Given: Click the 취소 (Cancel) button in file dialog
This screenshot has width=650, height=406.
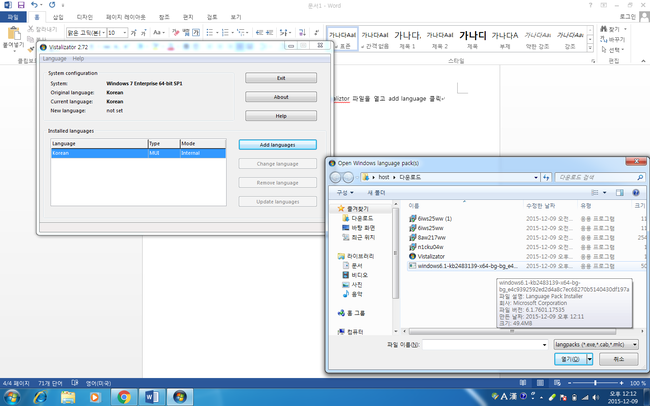Looking at the screenshot, I should [618, 359].
